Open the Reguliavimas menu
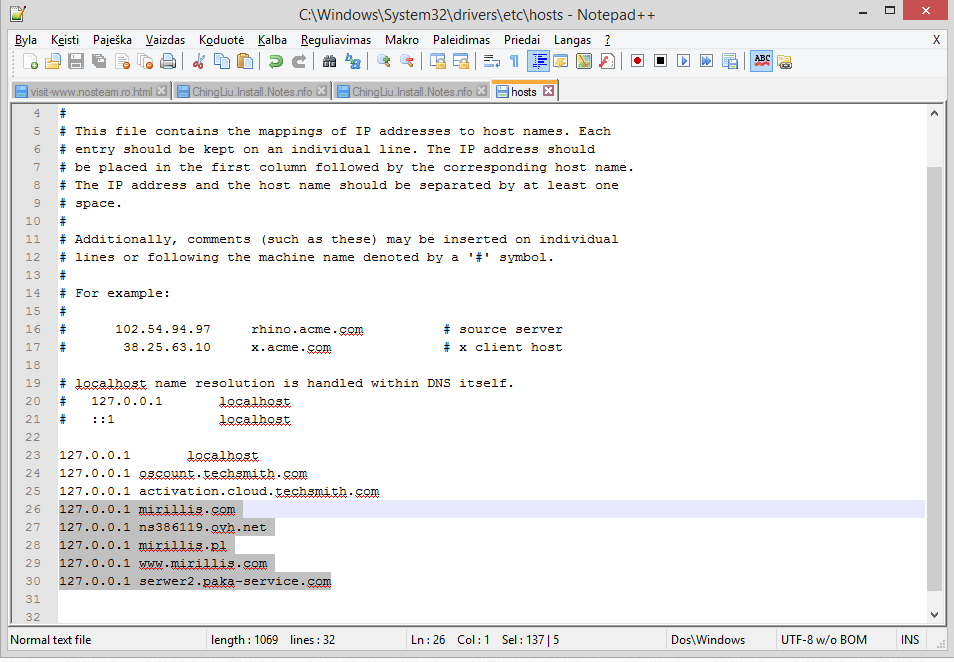Viewport: 954px width, 662px height. point(336,40)
